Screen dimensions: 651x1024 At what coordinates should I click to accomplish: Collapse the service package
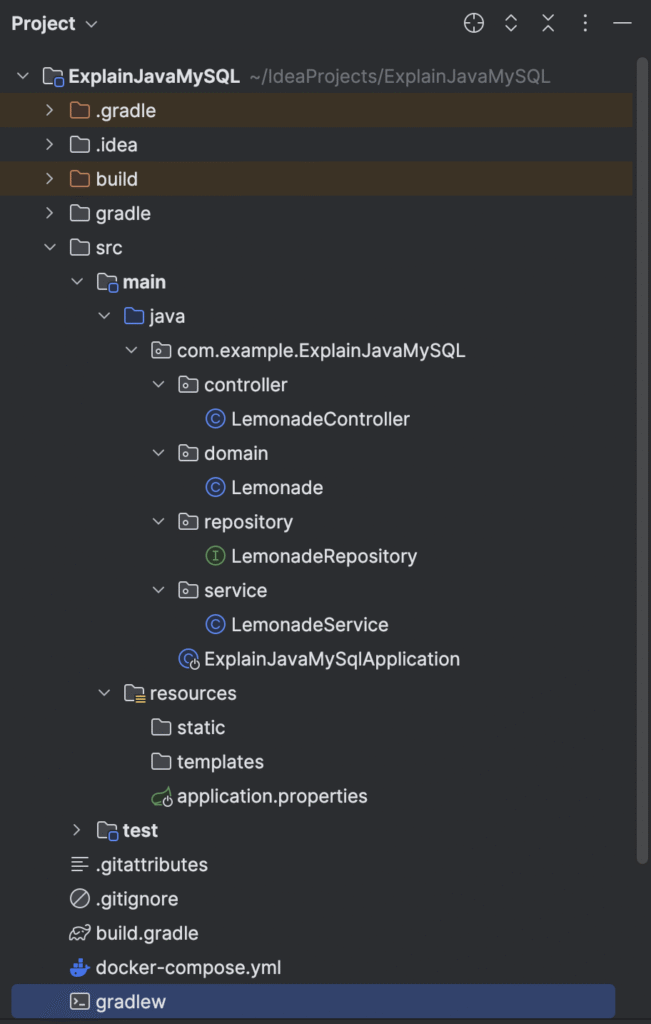158,590
